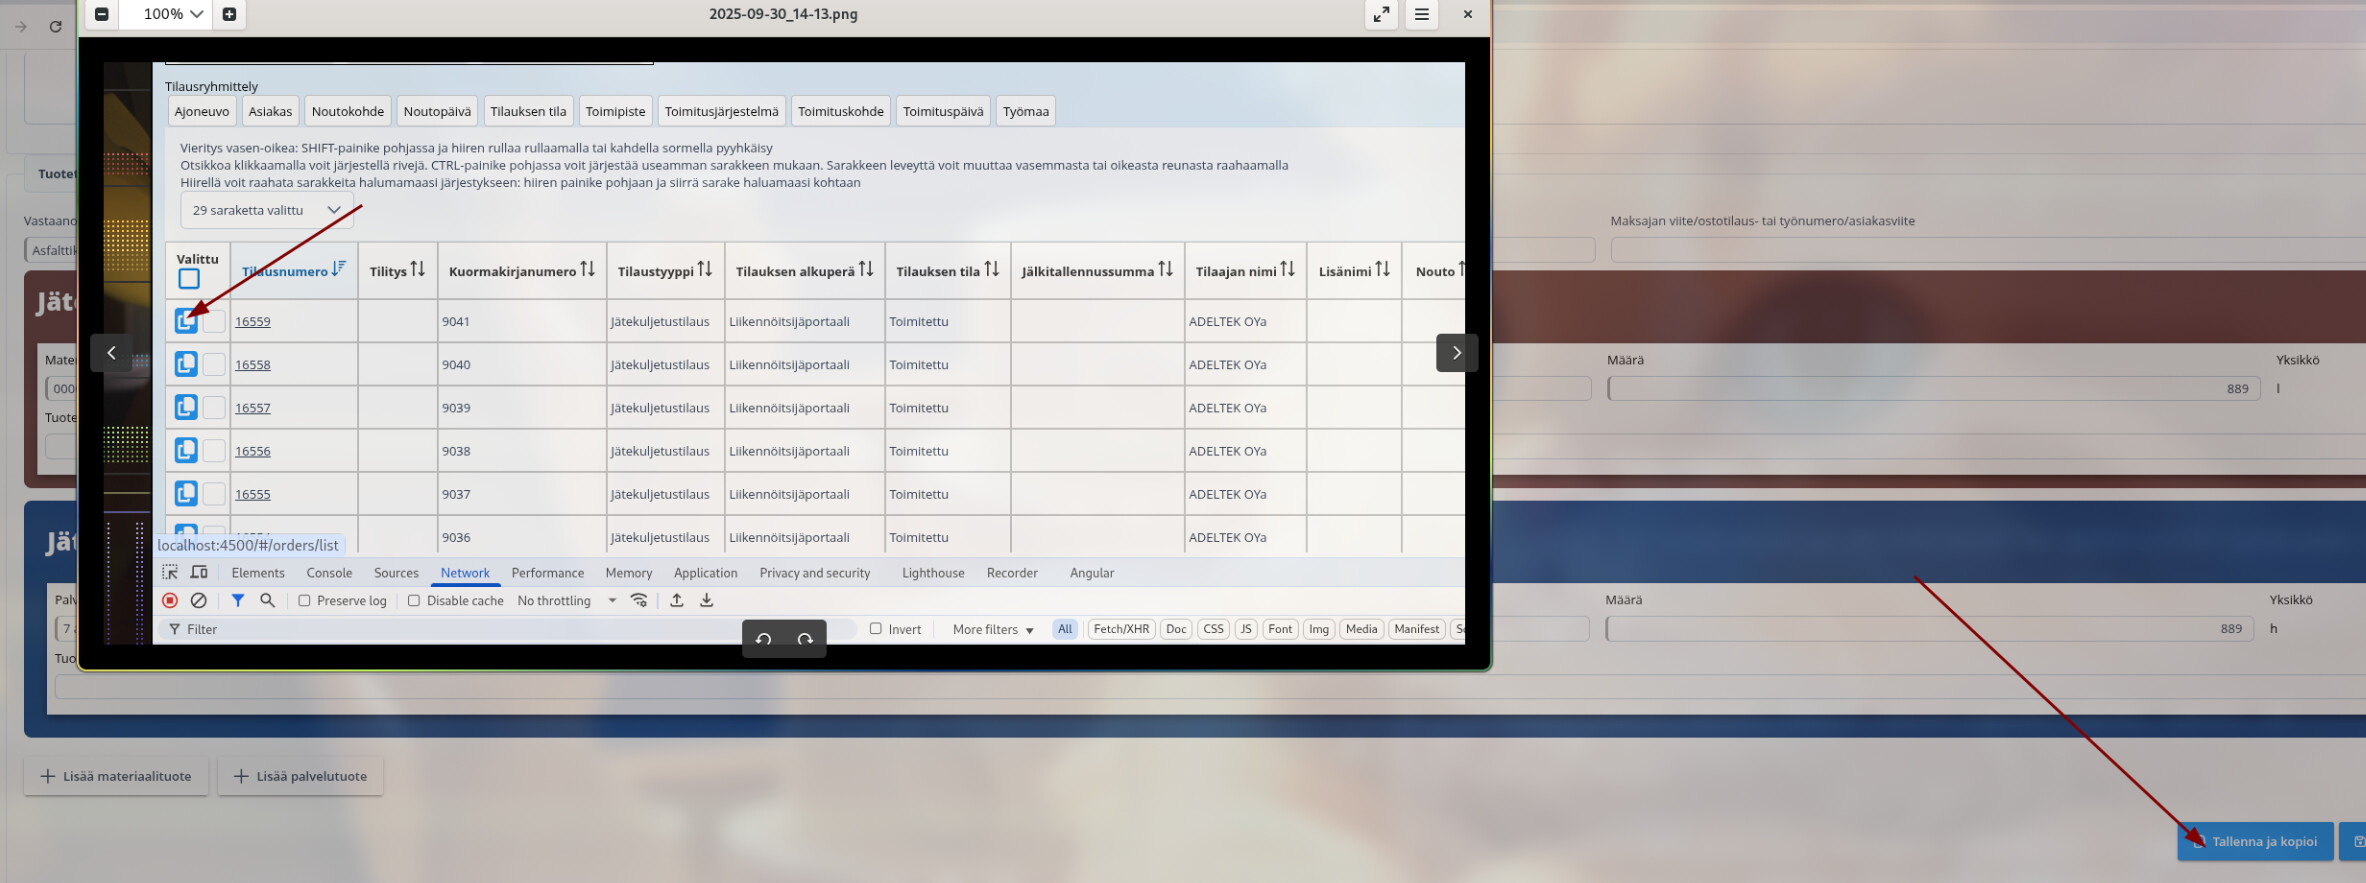Go to the next image
Viewport: 2366px width, 883px height.
pos(1456,353)
